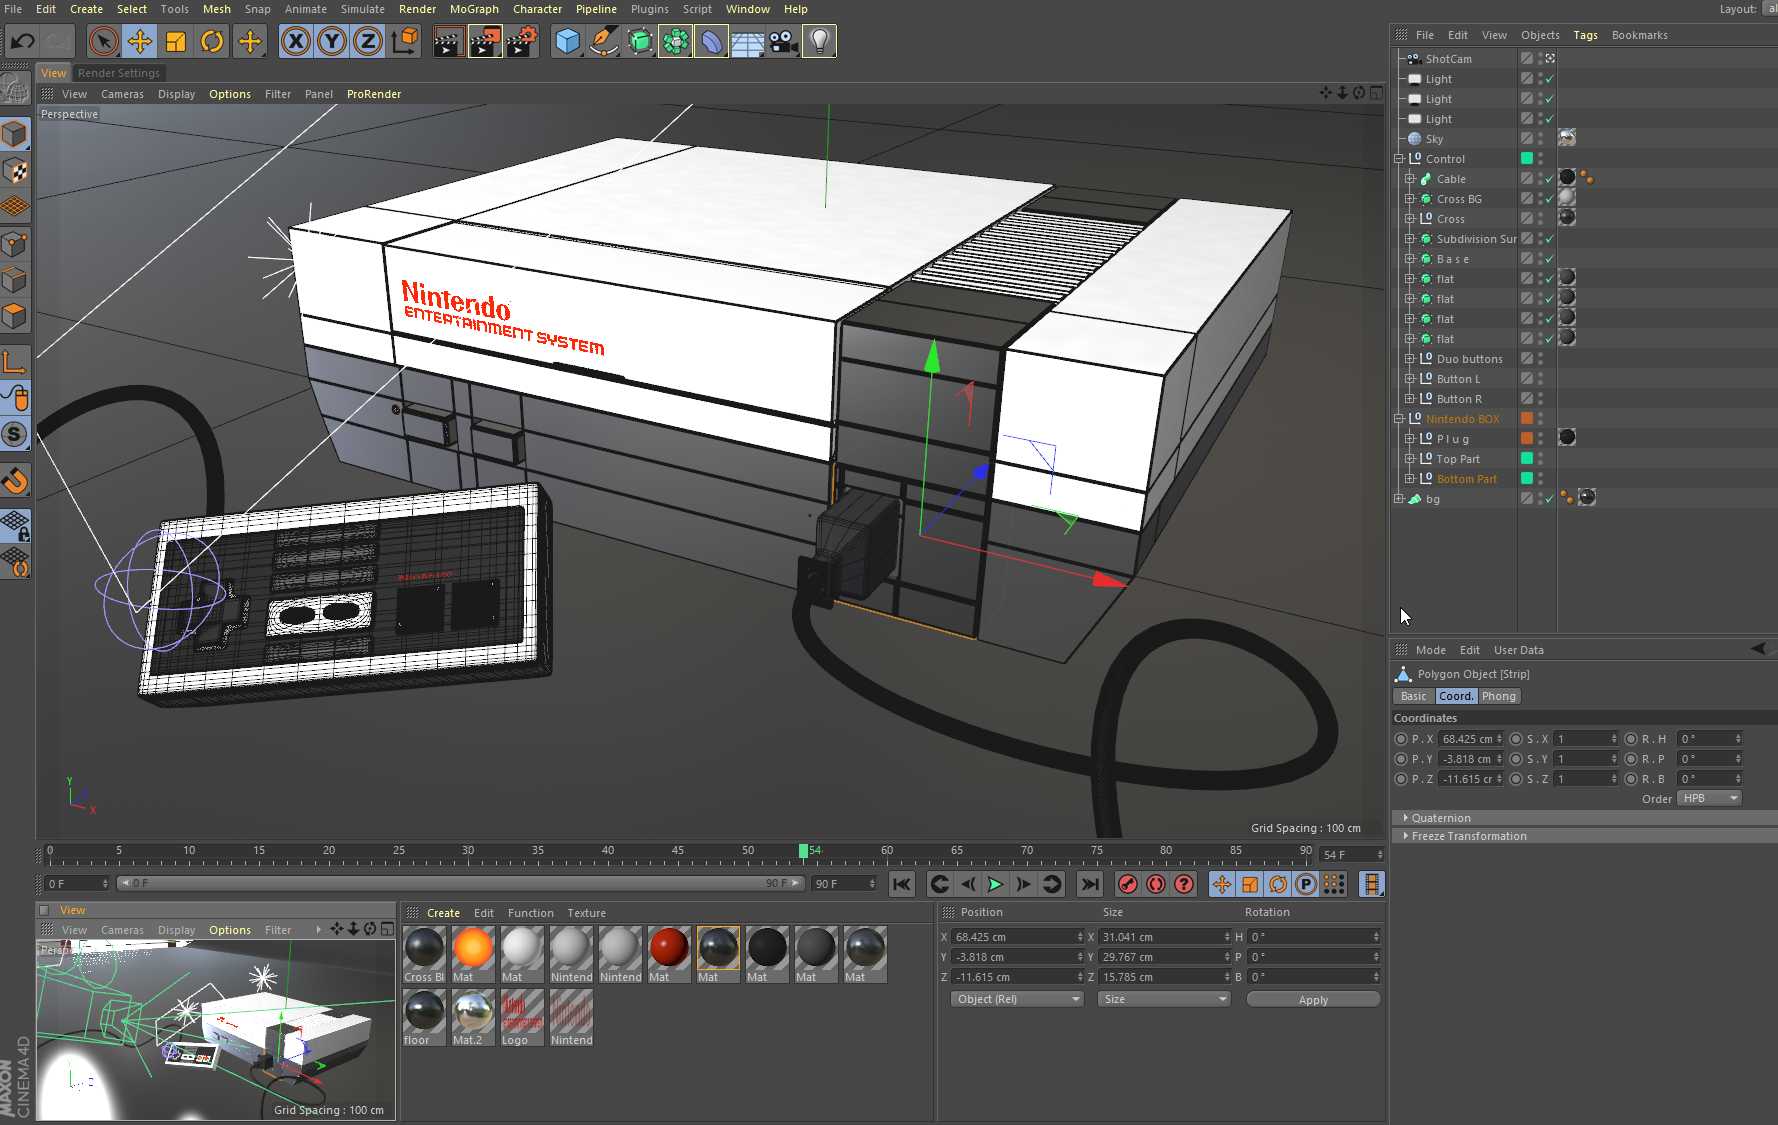Click P.Y field showing -3.818 cm
This screenshot has height=1125, width=1778.
(1470, 759)
